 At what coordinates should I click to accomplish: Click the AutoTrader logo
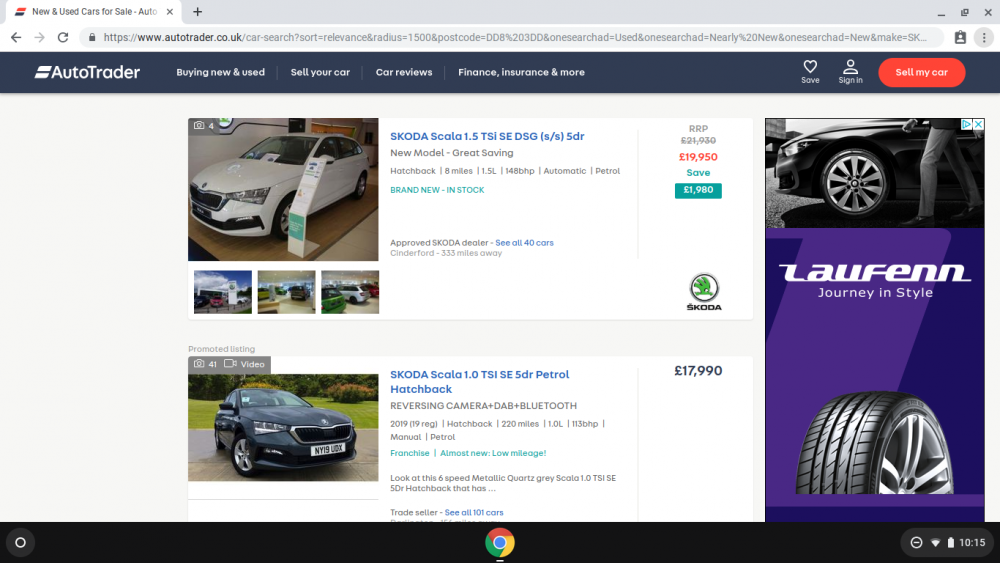pos(87,72)
